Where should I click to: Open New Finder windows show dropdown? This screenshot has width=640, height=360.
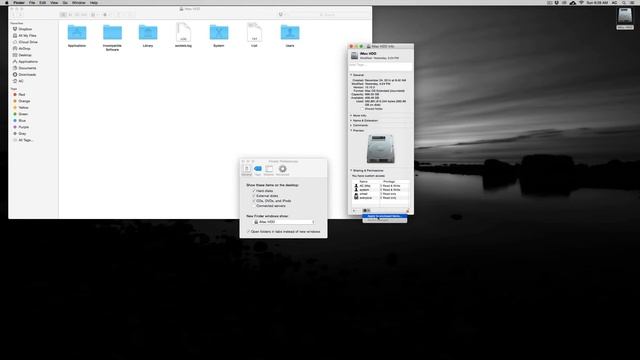(x=283, y=222)
